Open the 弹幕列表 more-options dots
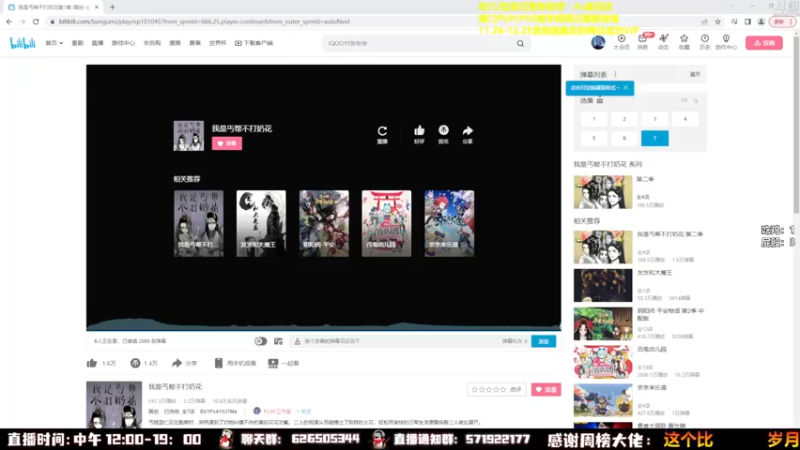The height and width of the screenshot is (450, 800). 615,74
